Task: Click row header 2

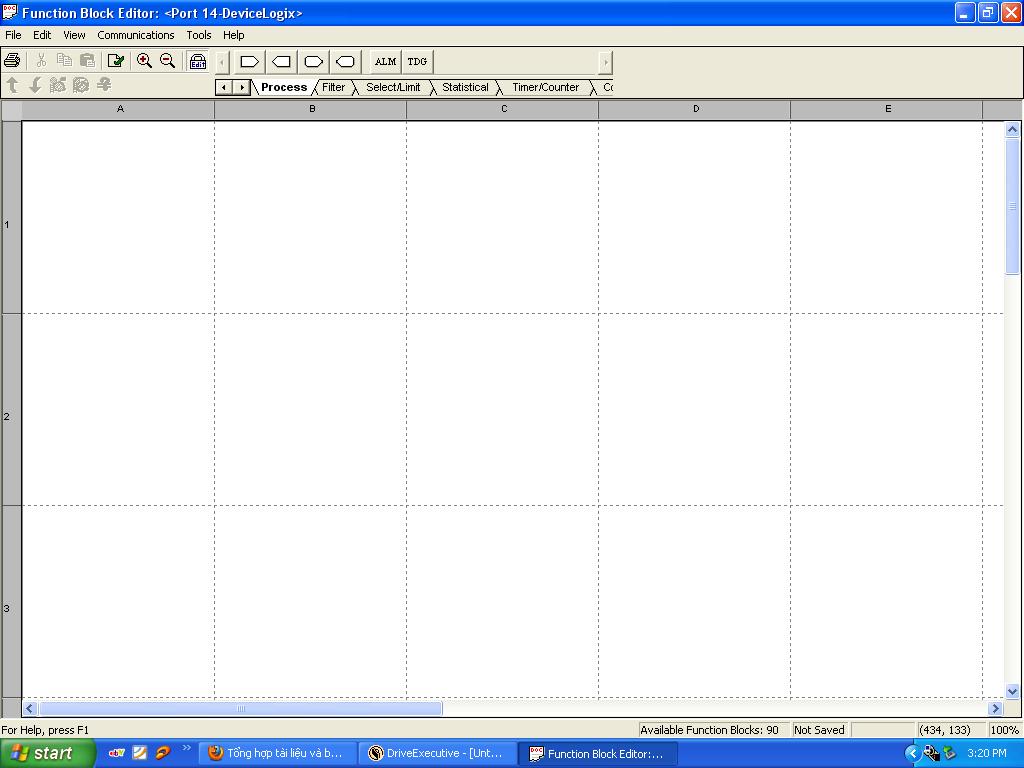Action: (x=11, y=409)
